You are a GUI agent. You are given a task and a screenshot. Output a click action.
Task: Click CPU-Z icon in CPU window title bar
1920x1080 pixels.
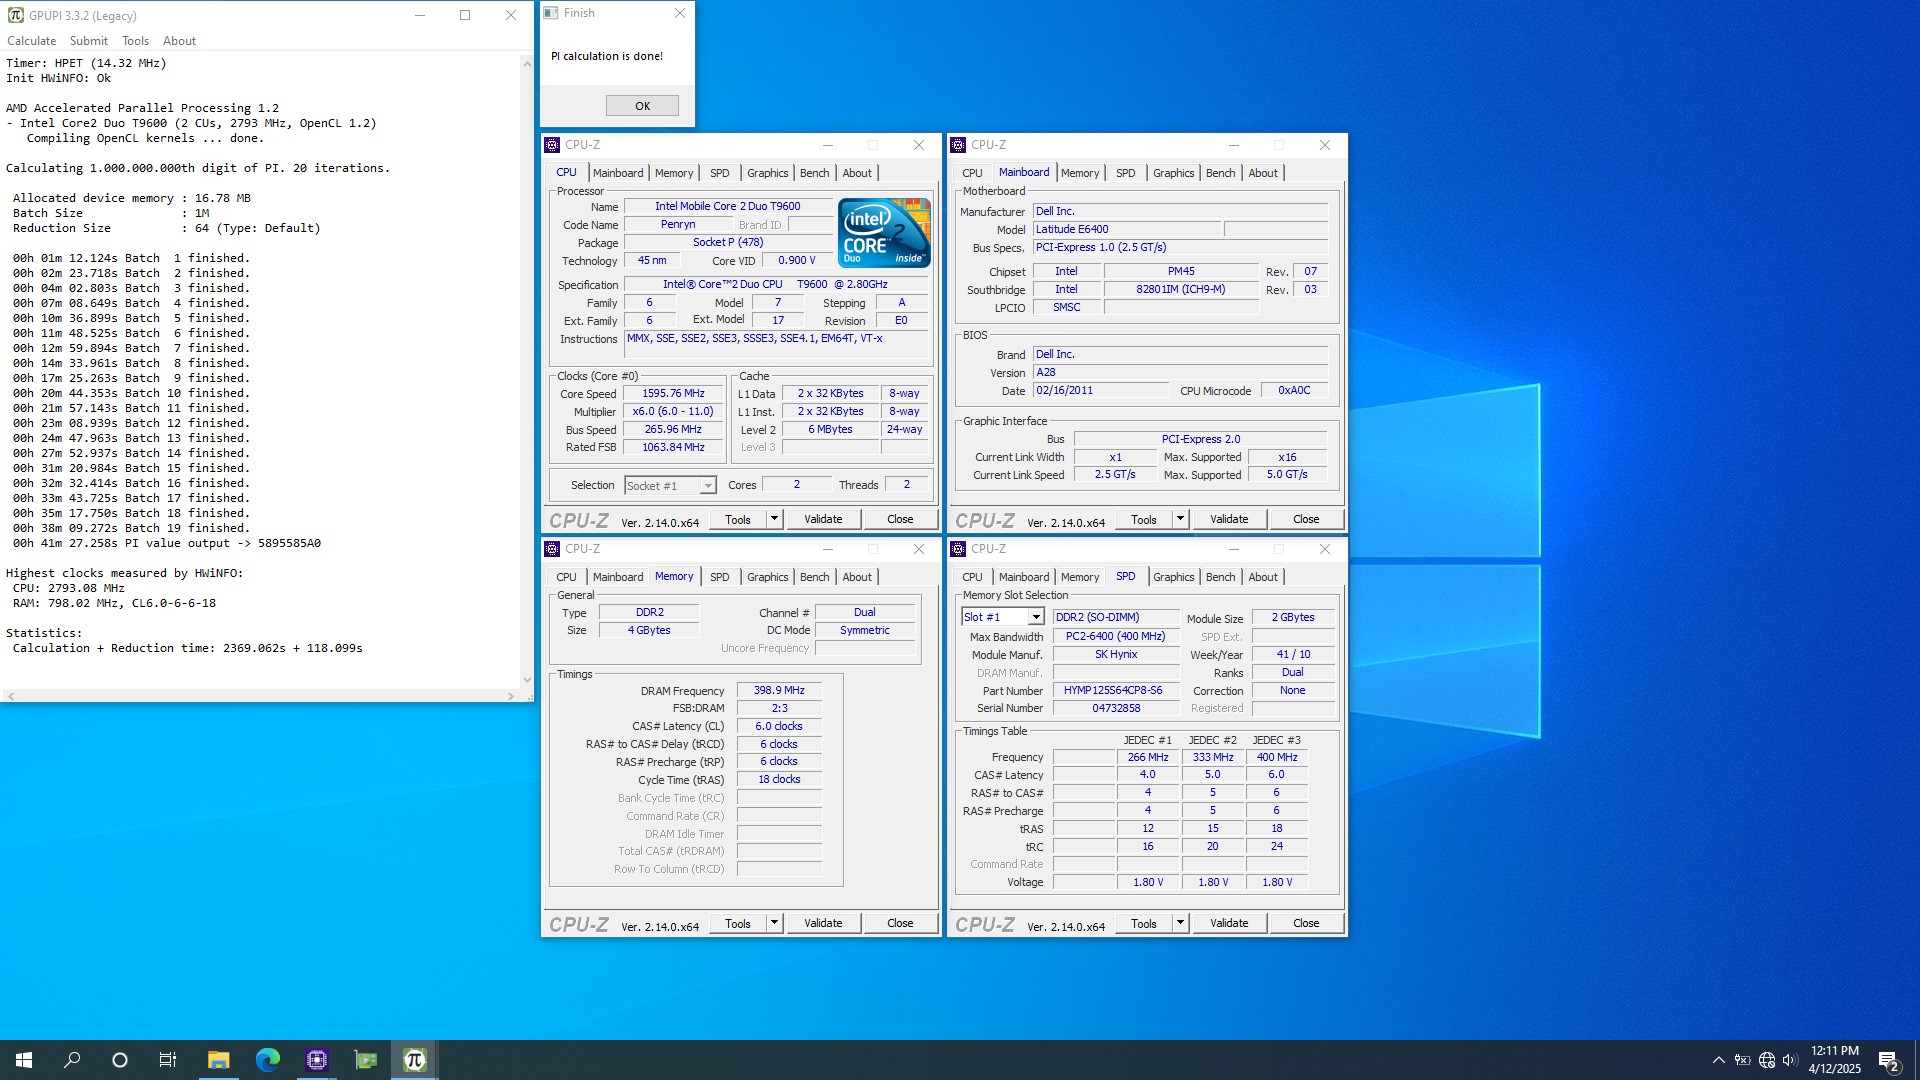click(x=552, y=145)
